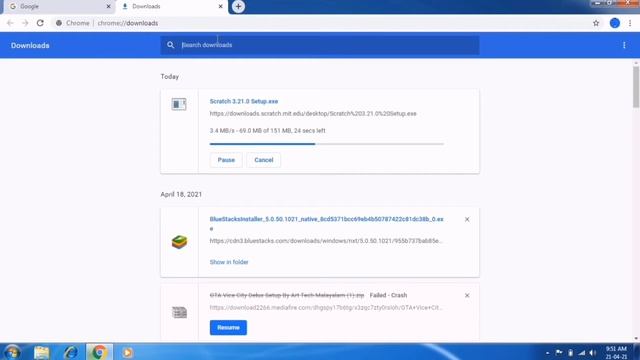This screenshot has width=640, height=360.
Task: Open the Downloads page more-actions menu
Action: click(624, 45)
